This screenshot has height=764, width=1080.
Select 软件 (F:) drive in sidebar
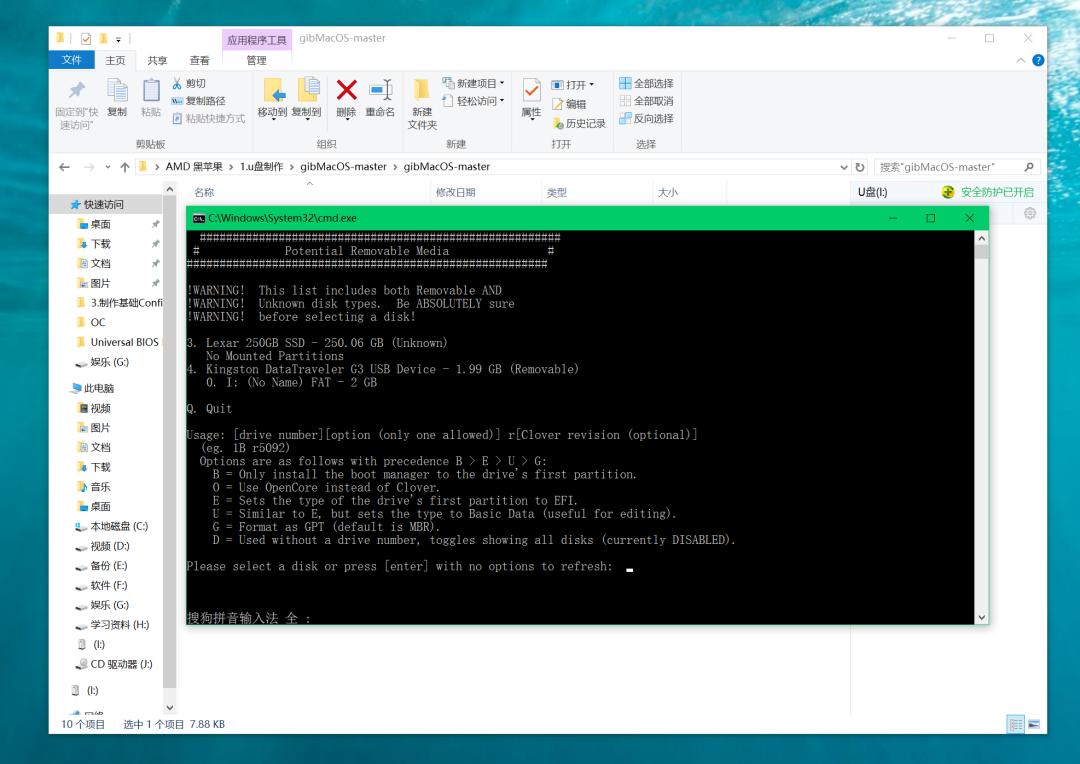101,586
